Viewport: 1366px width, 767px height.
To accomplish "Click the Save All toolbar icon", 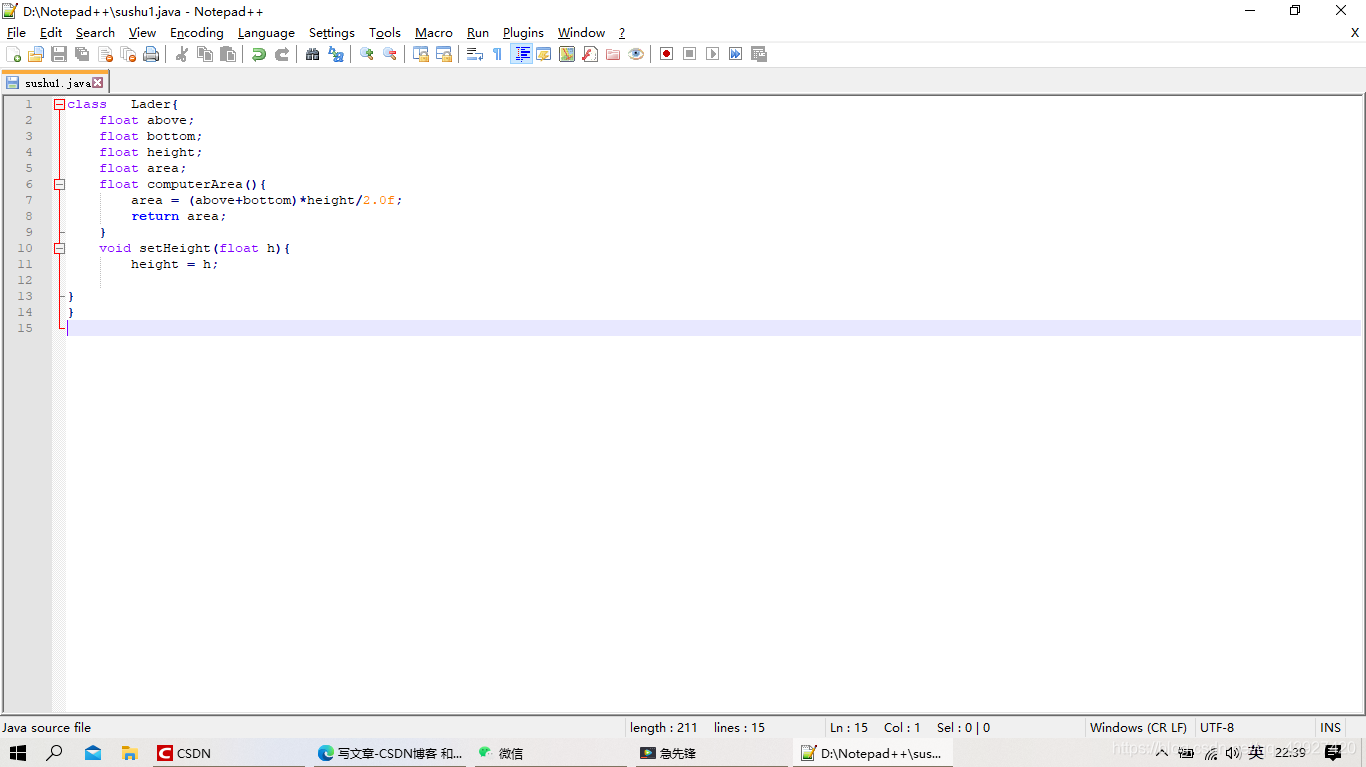I will click(82, 54).
